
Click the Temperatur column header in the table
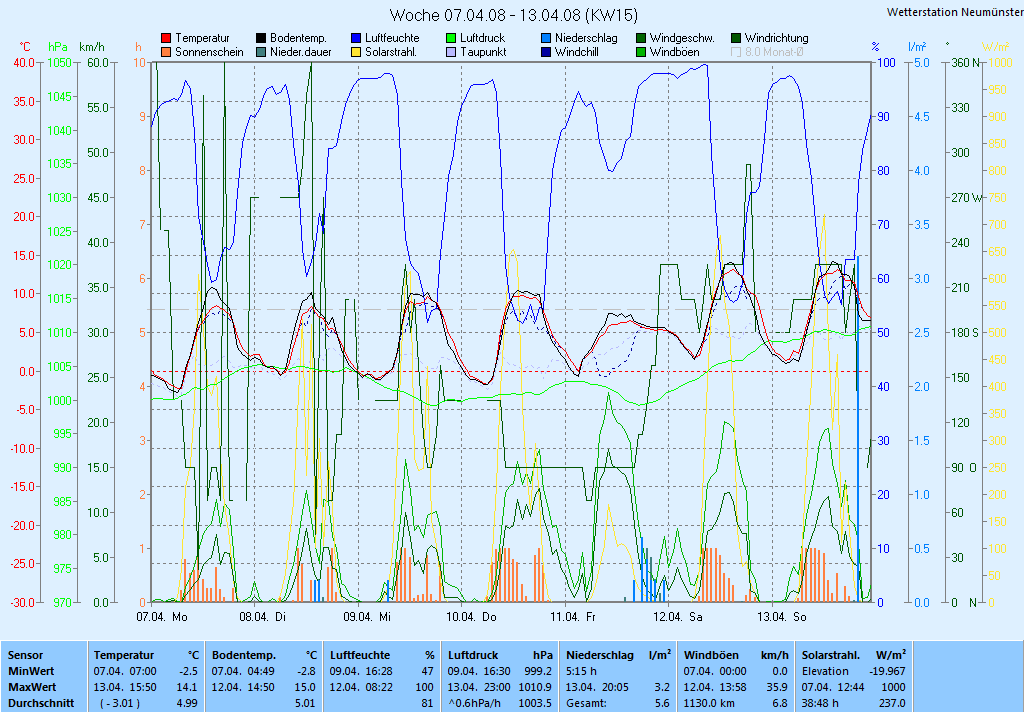click(124, 655)
